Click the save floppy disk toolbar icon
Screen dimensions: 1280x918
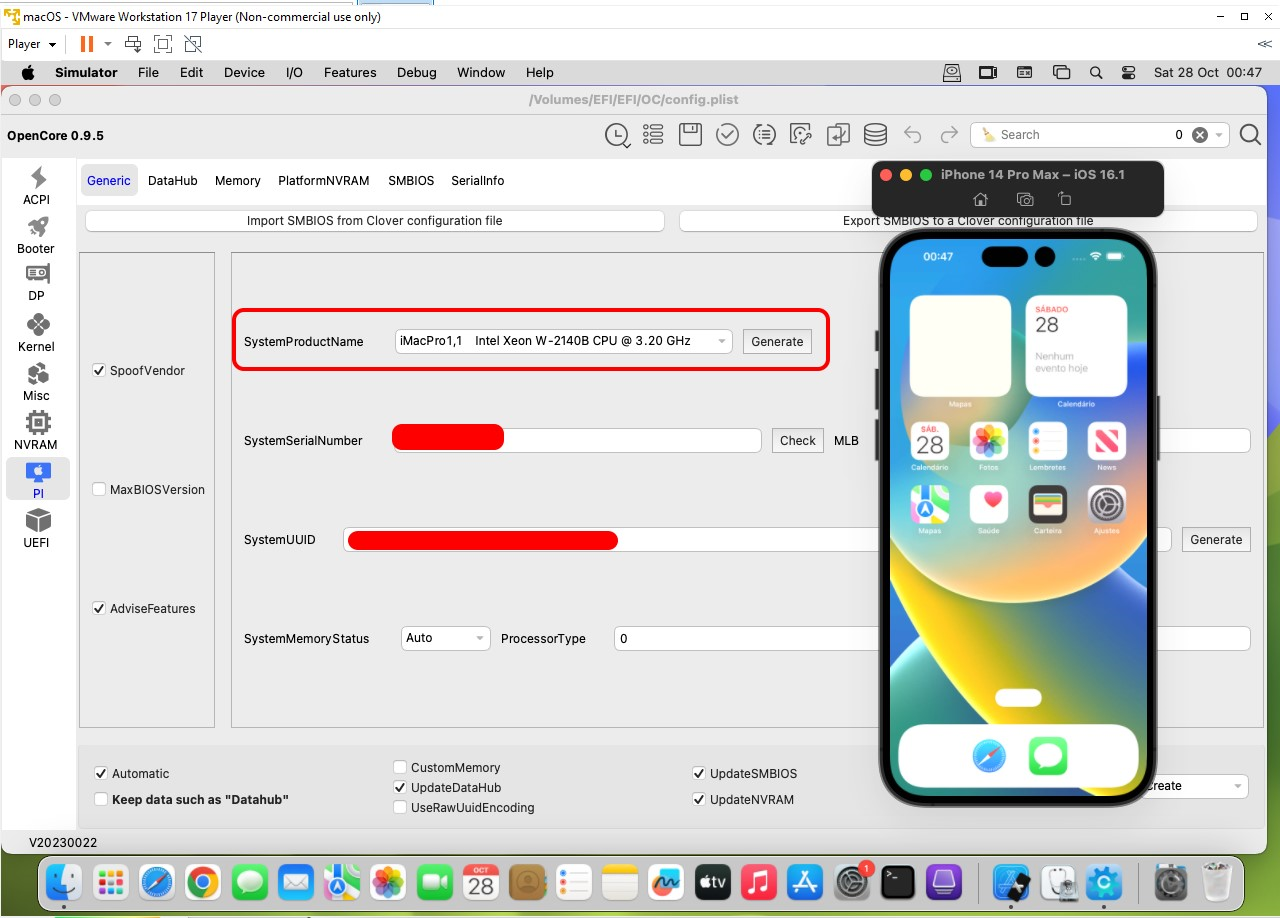pyautogui.click(x=690, y=135)
